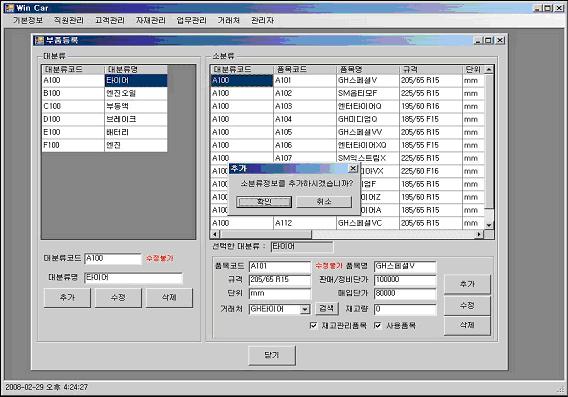
Task: Click scroll-up arrow of 소분류 table
Action: tap(489, 70)
